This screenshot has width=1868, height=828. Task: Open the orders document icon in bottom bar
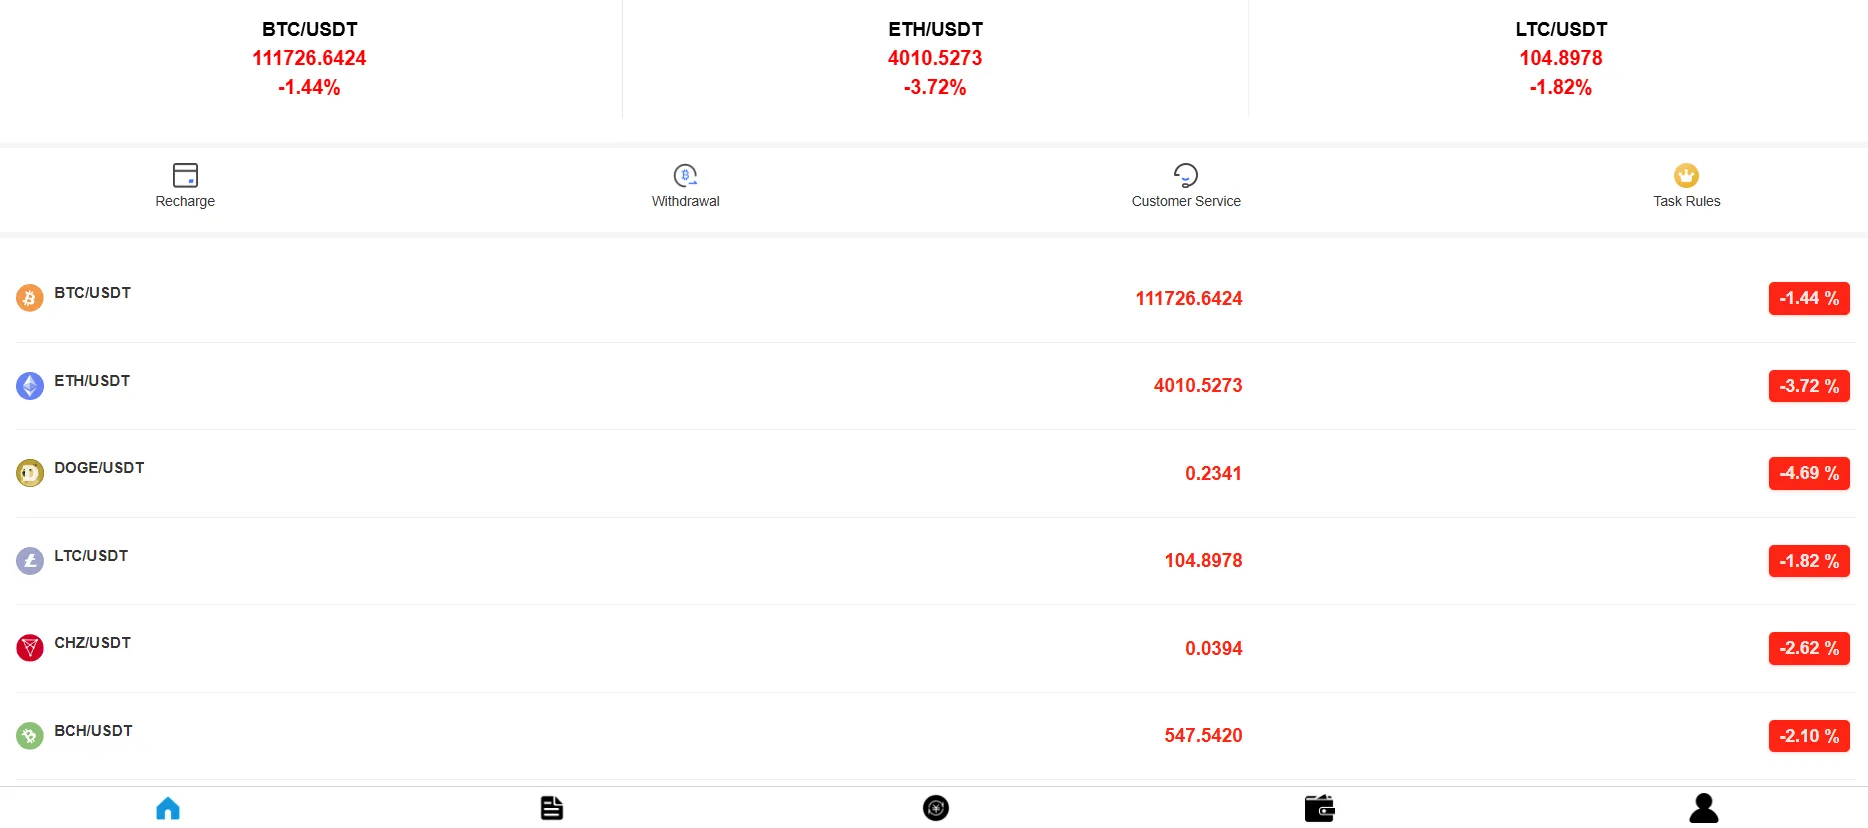coord(551,808)
